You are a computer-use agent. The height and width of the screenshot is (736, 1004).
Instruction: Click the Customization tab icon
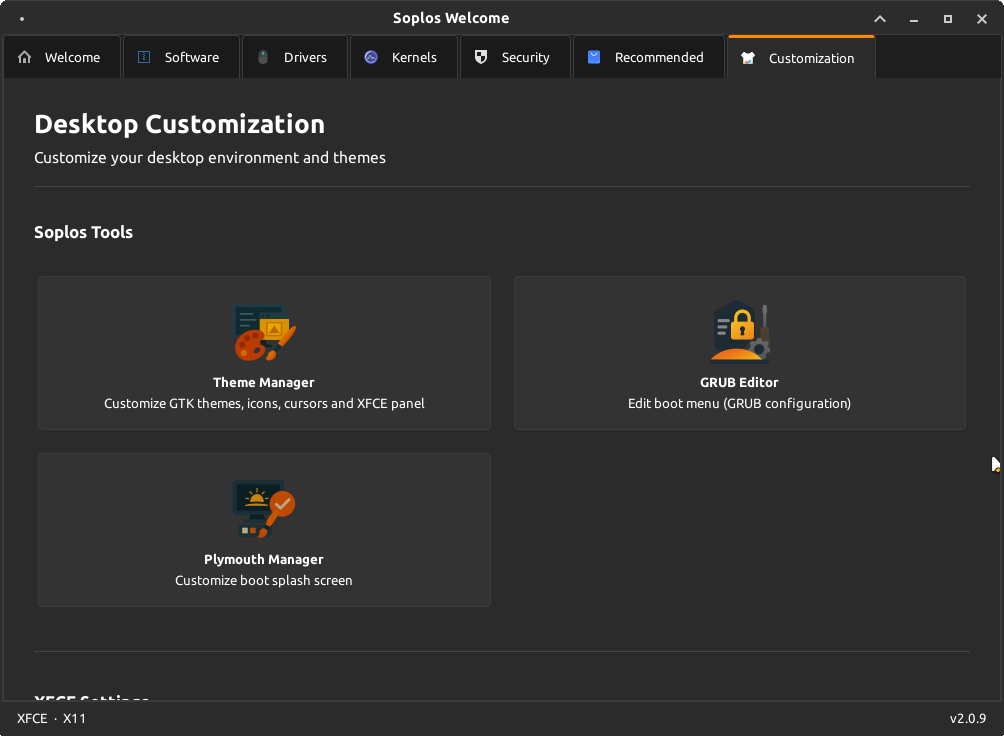coord(748,58)
